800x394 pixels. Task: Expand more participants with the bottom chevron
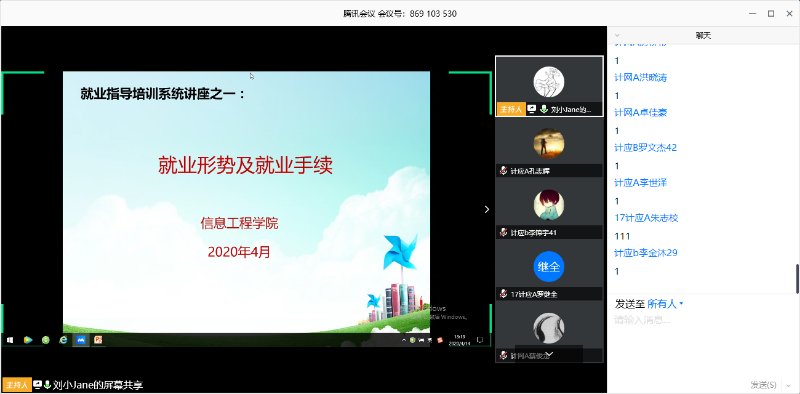click(x=549, y=355)
